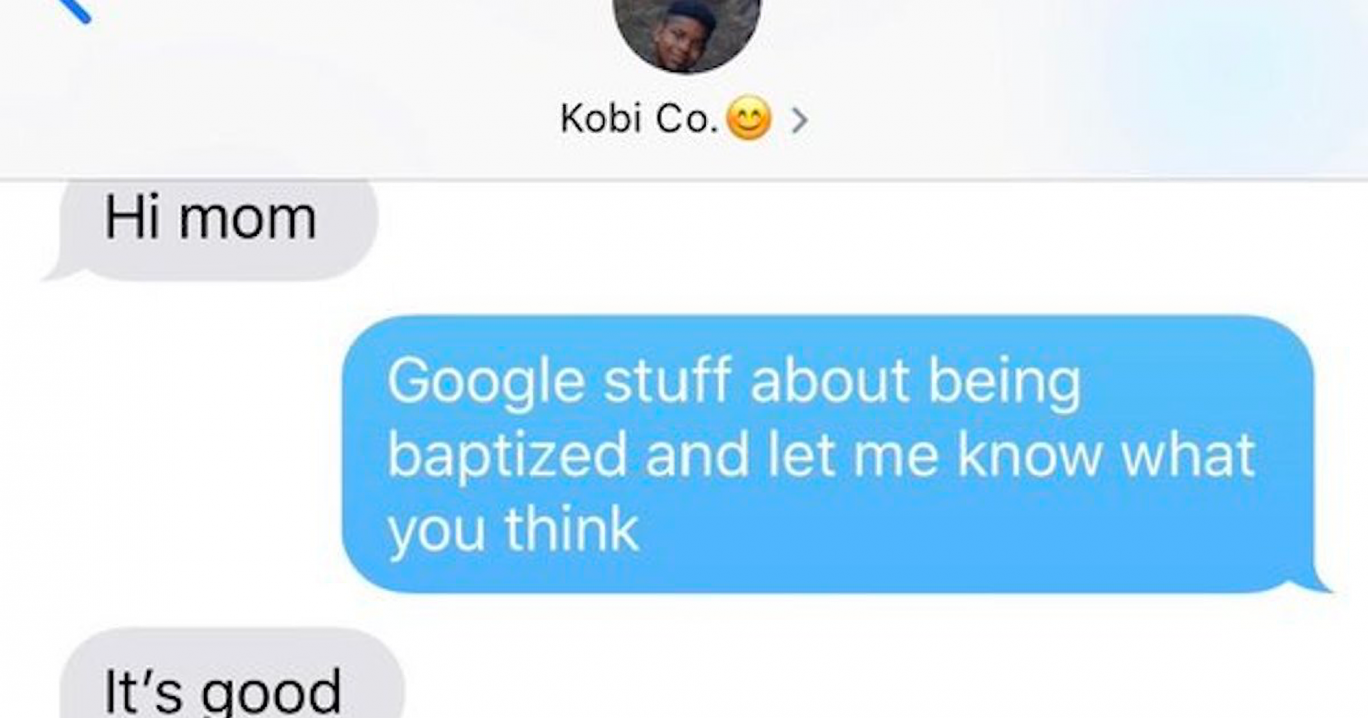Image resolution: width=1368 pixels, height=718 pixels.
Task: Select the "Hi mom" message bubble
Action: pyautogui.click(x=212, y=228)
